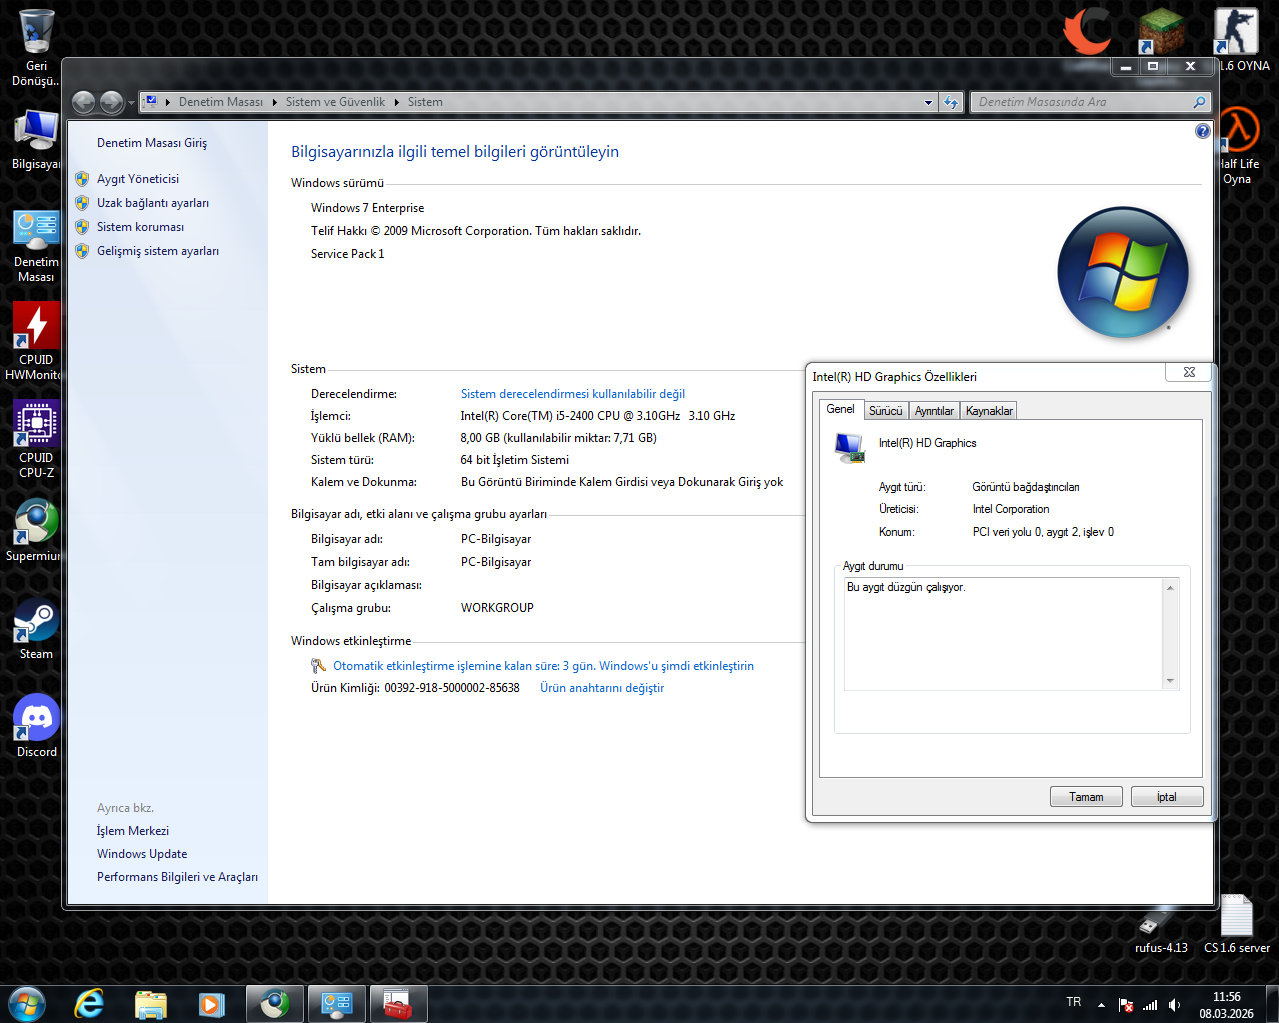This screenshot has height=1023, width=1279.
Task: Open Gelişmiş sistem ayarları link
Action: (x=158, y=251)
